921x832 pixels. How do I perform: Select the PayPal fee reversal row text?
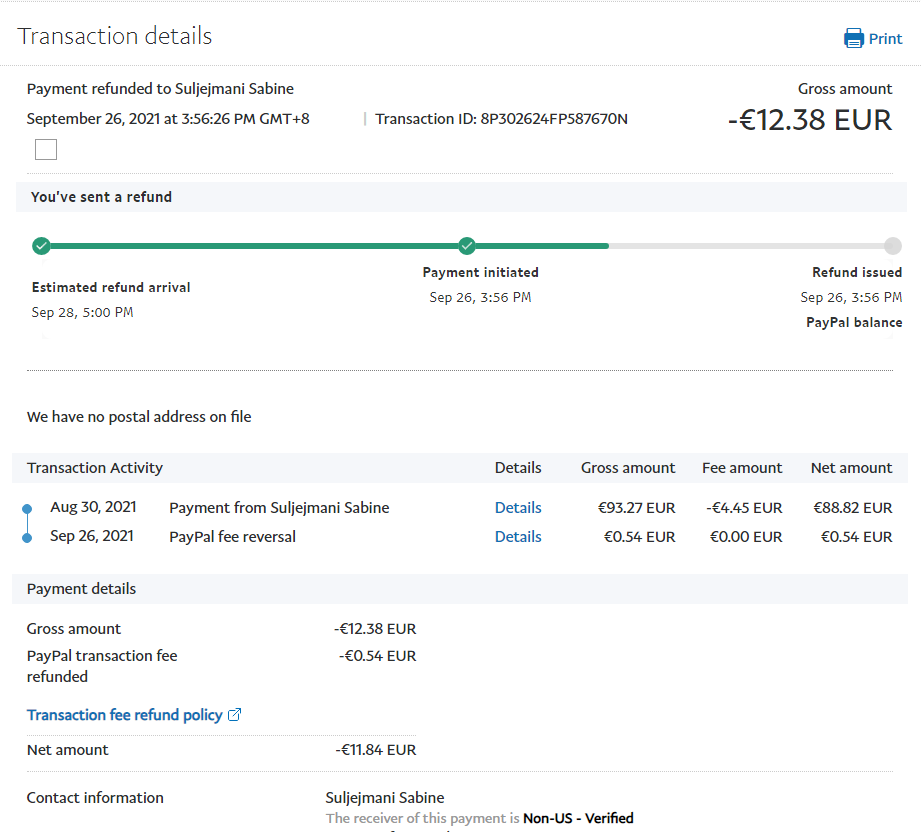point(232,537)
